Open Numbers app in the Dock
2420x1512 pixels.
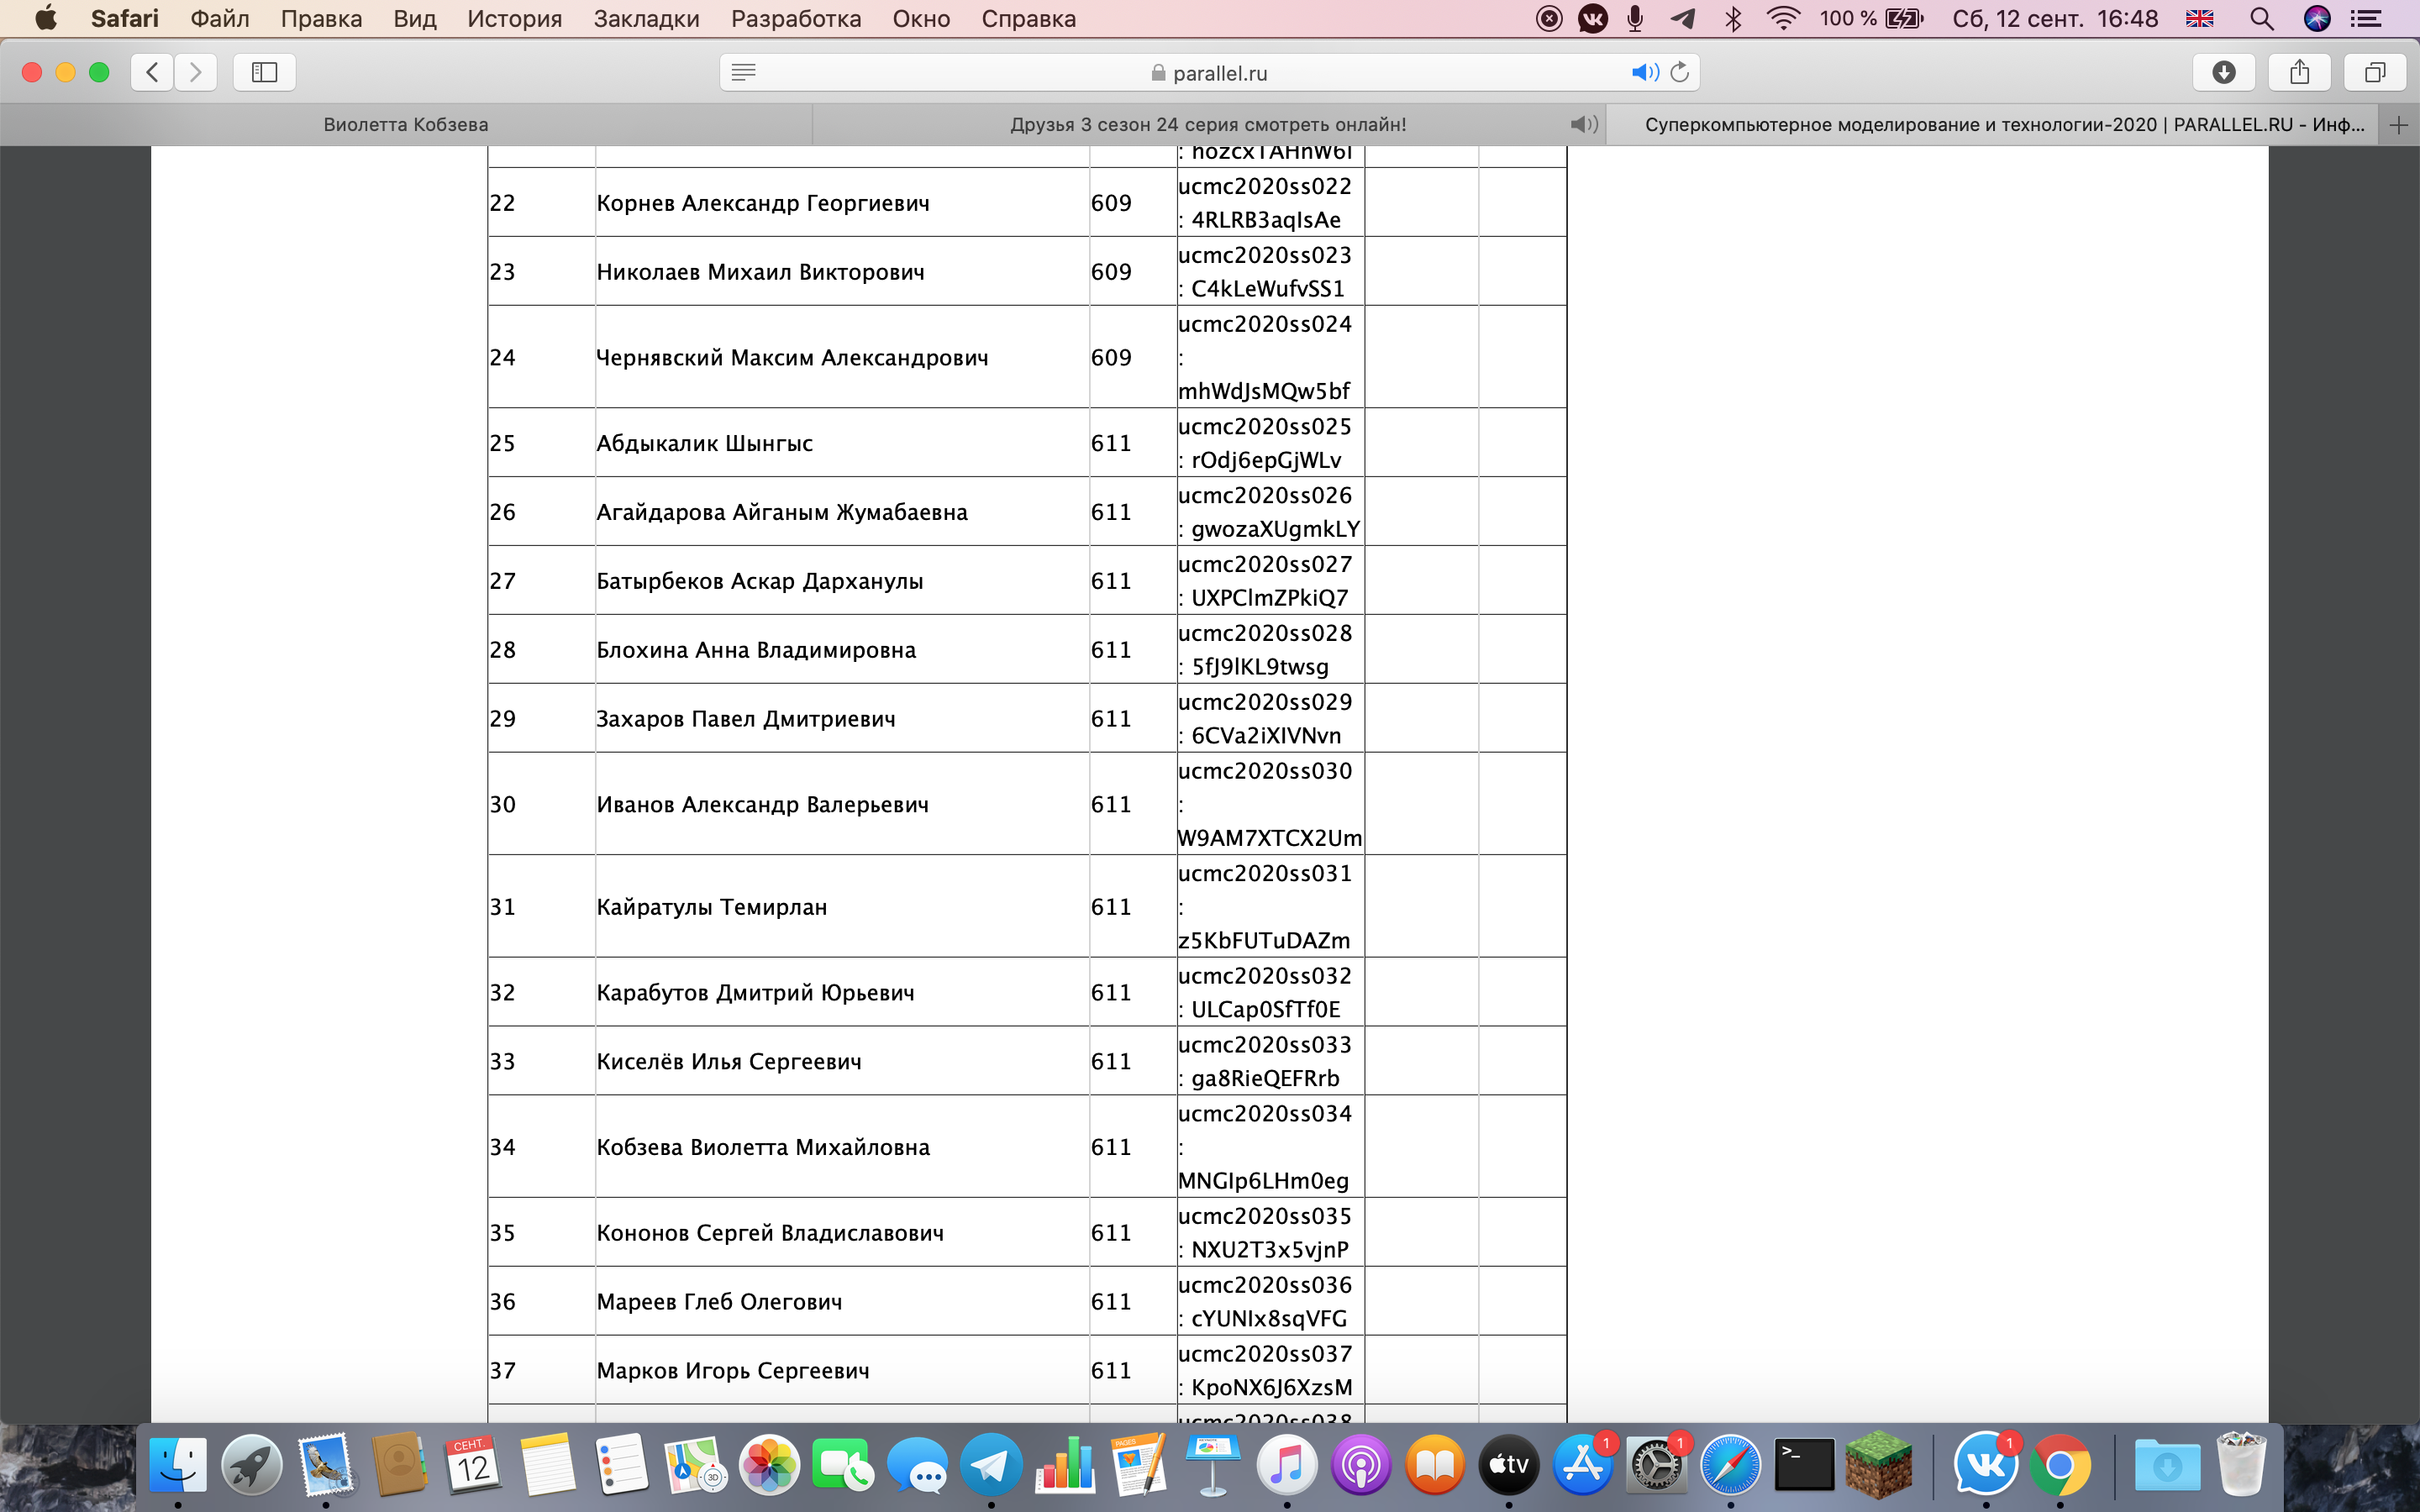pos(1065,1464)
